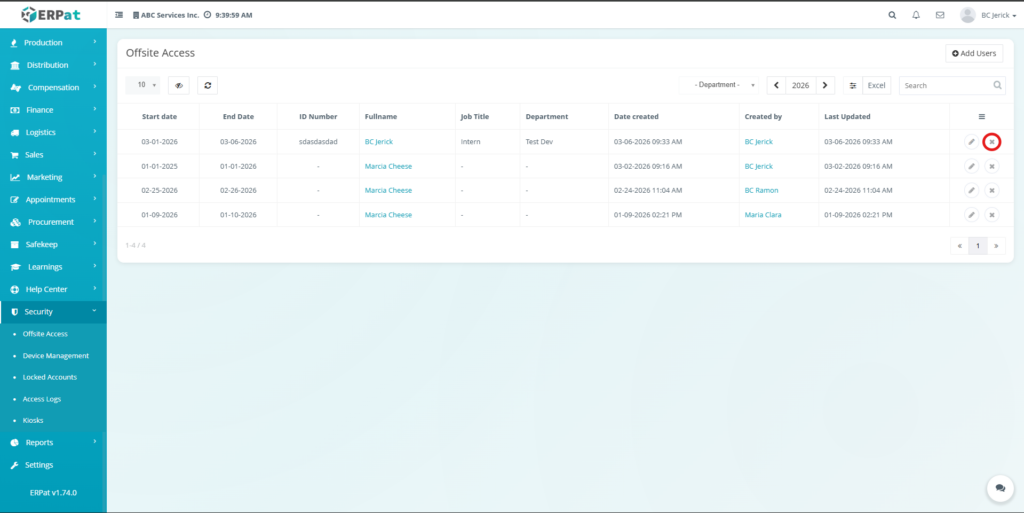Open the Maria Clara creator link
1024x513 pixels.
(763, 215)
